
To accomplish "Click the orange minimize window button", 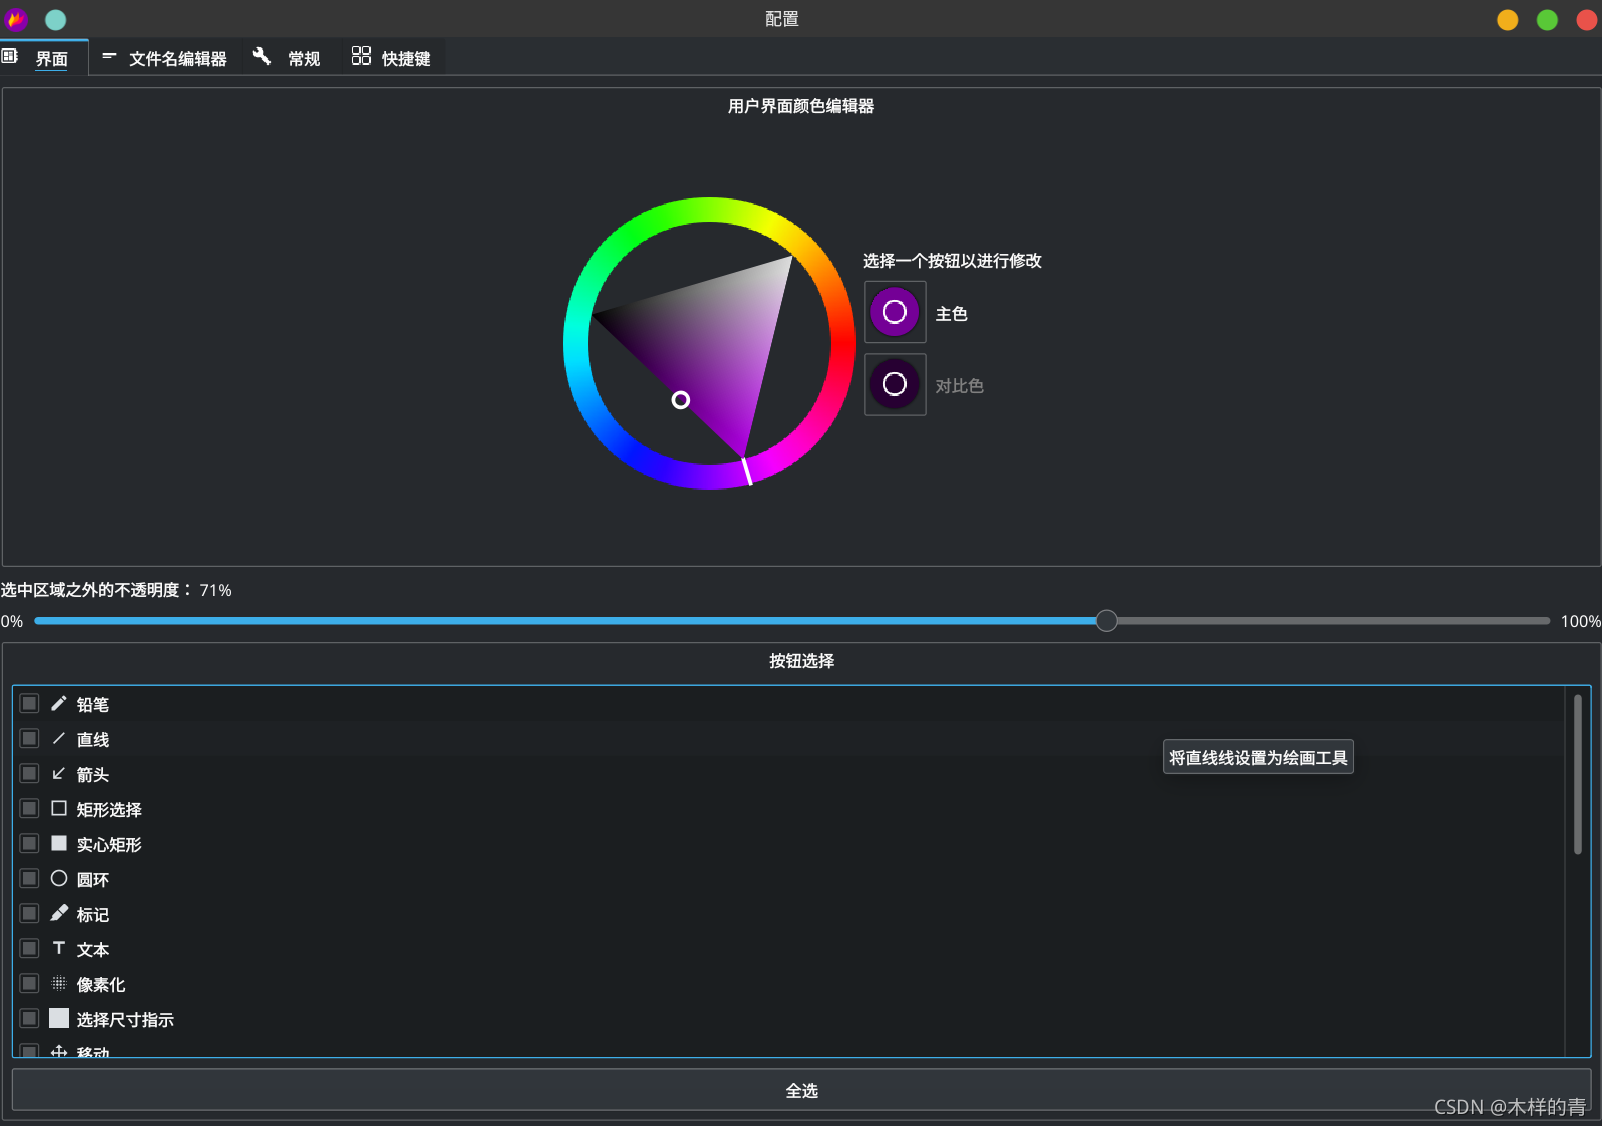I will tap(1508, 20).
